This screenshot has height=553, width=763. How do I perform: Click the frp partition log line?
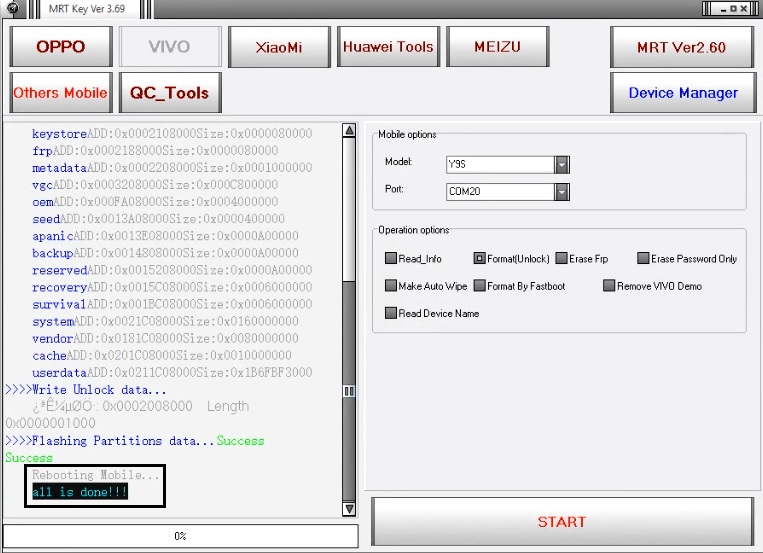tap(155, 150)
